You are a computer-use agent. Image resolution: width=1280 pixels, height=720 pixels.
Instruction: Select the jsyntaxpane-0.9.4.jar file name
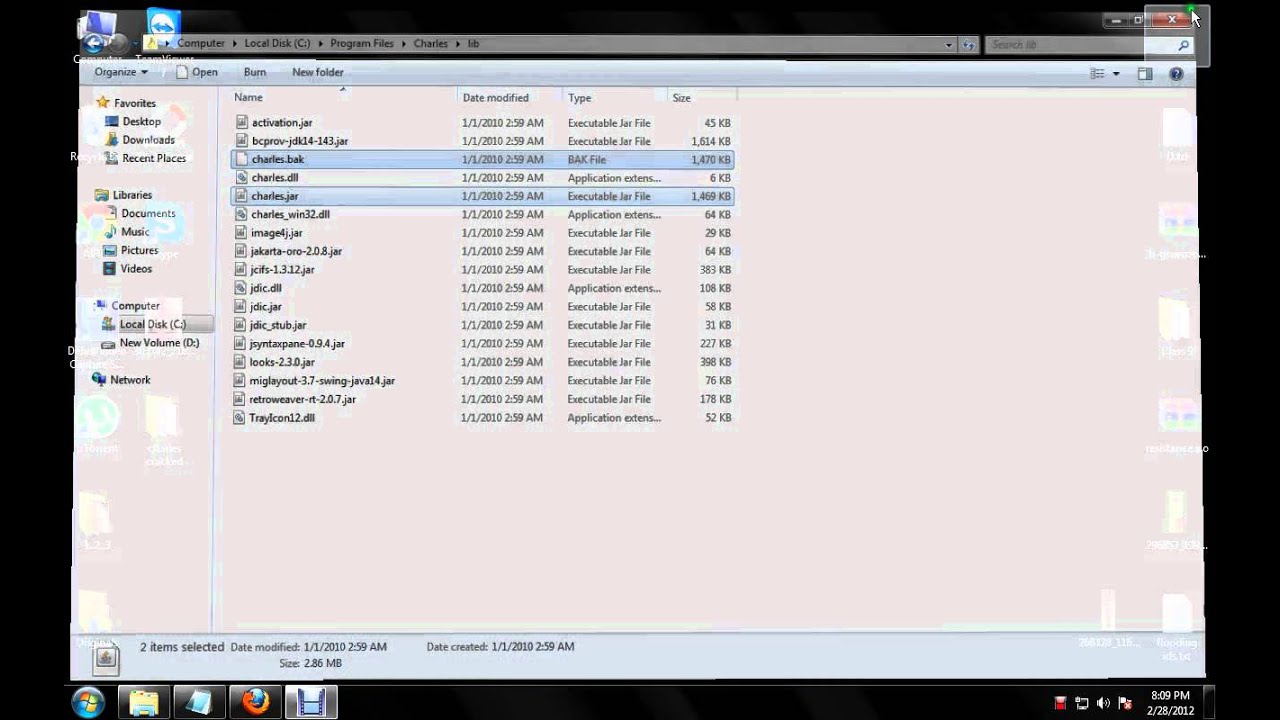297,343
